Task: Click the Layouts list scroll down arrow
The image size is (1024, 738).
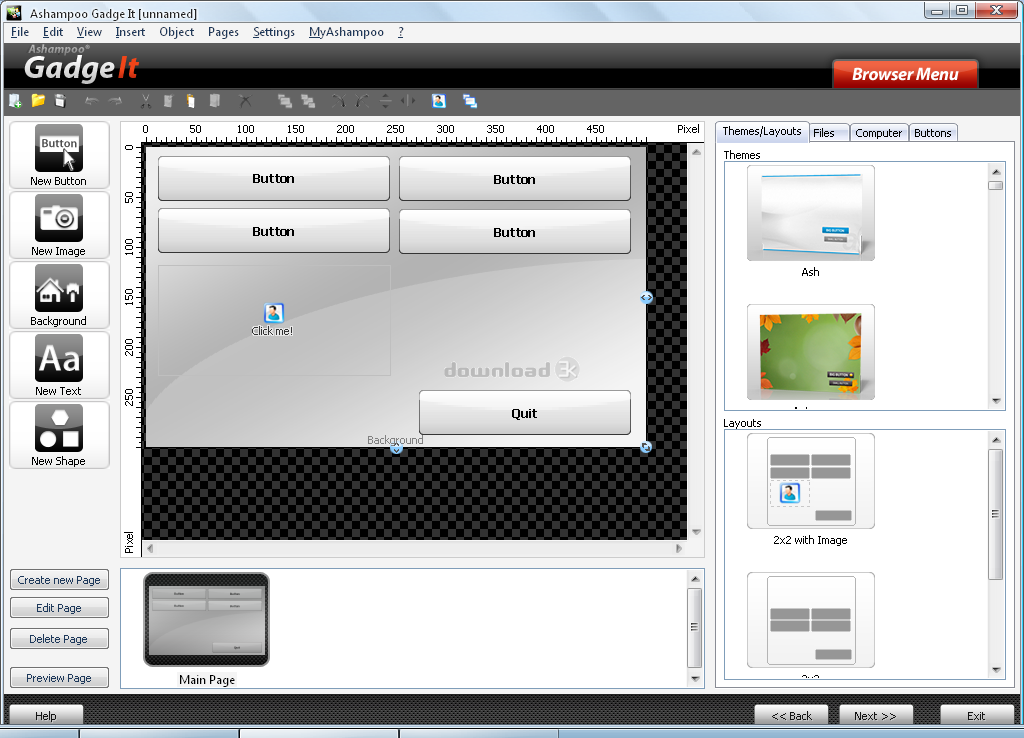Action: (996, 669)
